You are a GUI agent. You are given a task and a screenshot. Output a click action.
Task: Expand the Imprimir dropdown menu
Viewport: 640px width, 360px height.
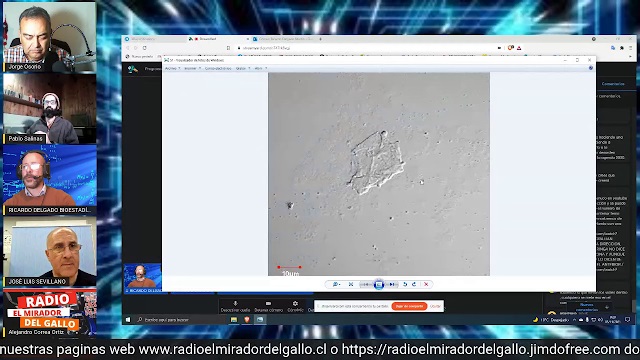[192, 68]
